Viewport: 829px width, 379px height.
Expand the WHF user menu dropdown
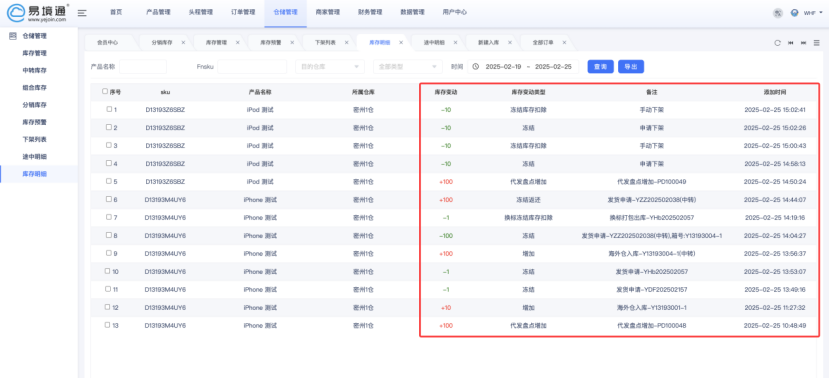[813, 13]
